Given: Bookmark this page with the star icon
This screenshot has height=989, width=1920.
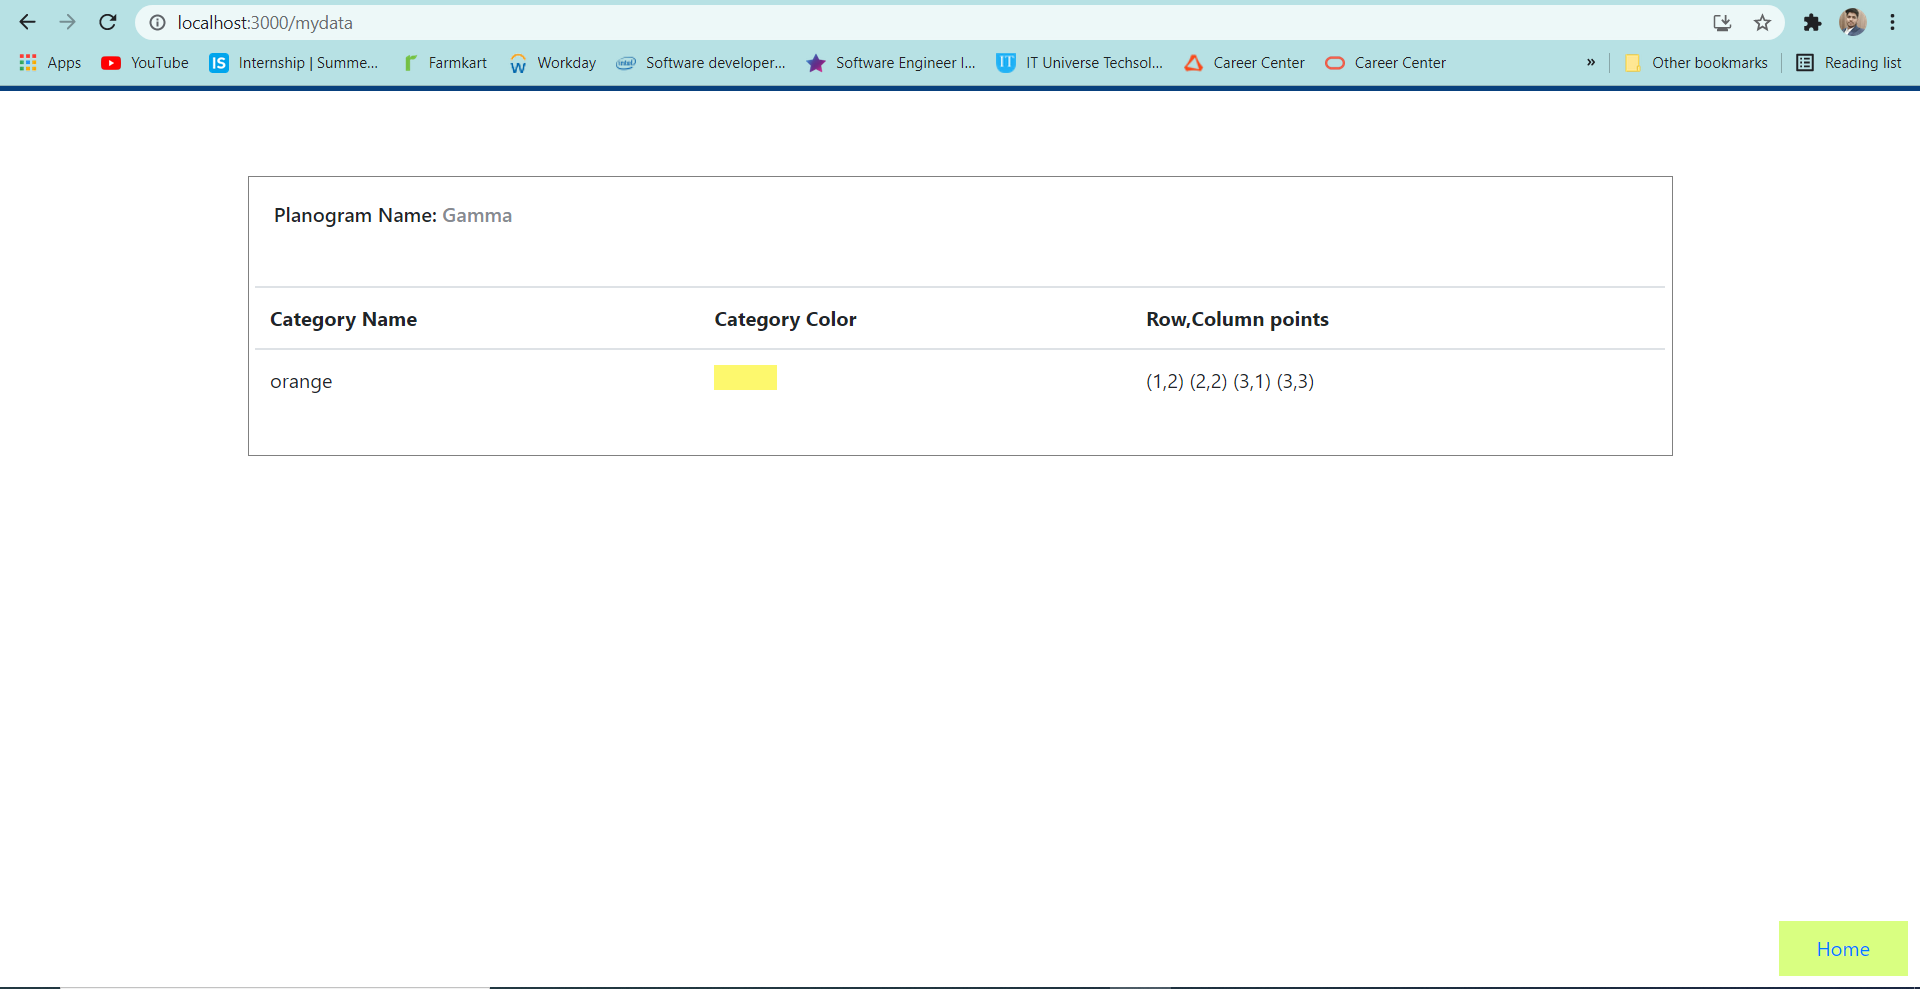Looking at the screenshot, I should click(1762, 22).
